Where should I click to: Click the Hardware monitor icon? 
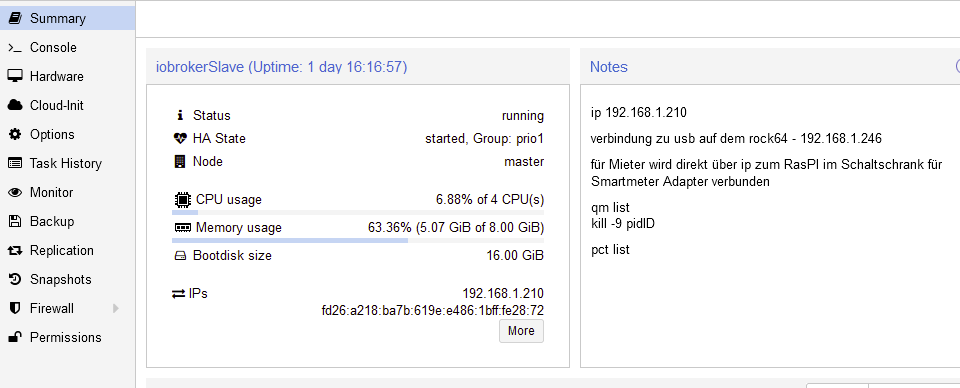click(x=15, y=76)
